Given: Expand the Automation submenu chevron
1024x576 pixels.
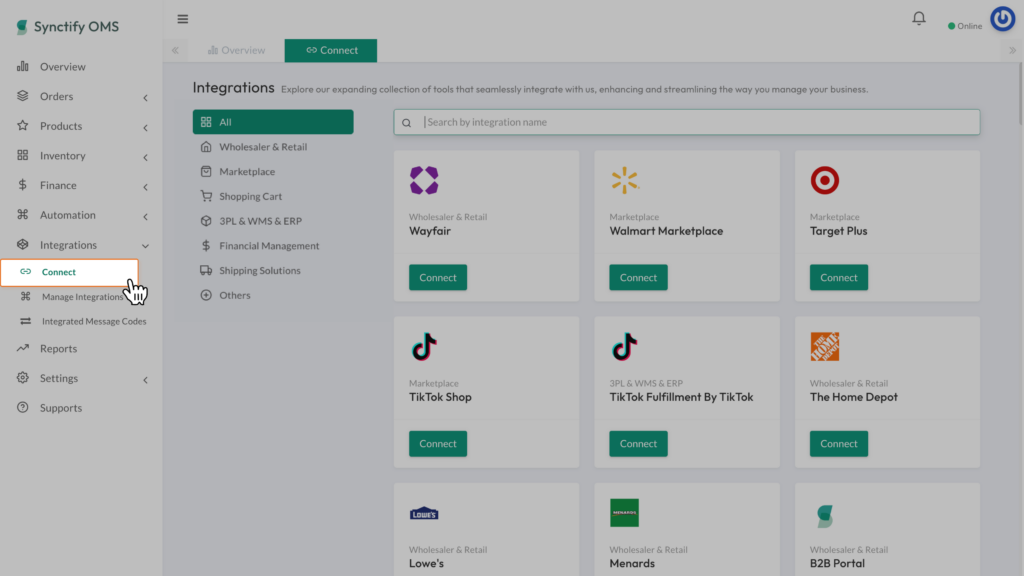Looking at the screenshot, I should click(x=146, y=216).
